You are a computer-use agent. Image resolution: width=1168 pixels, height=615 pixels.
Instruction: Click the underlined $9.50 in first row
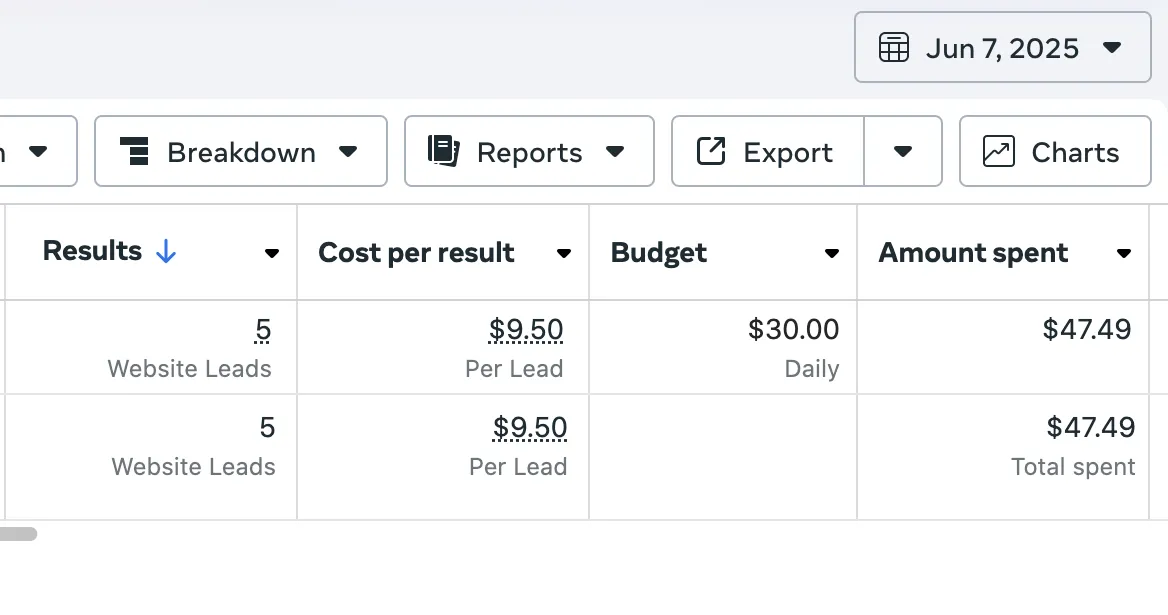tap(526, 330)
